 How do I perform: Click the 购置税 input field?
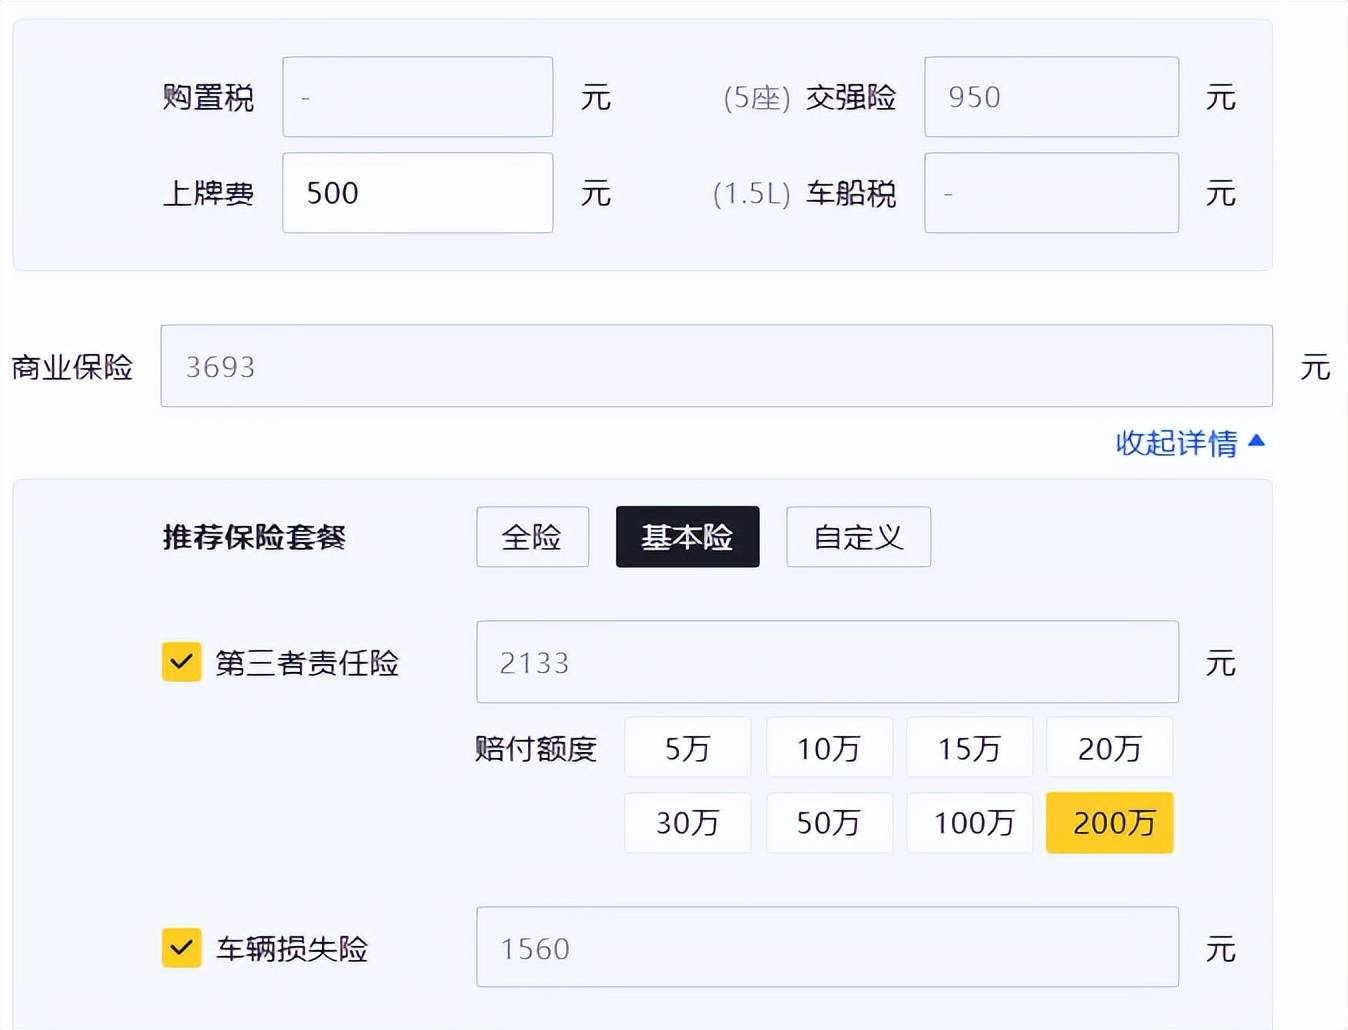(417, 96)
